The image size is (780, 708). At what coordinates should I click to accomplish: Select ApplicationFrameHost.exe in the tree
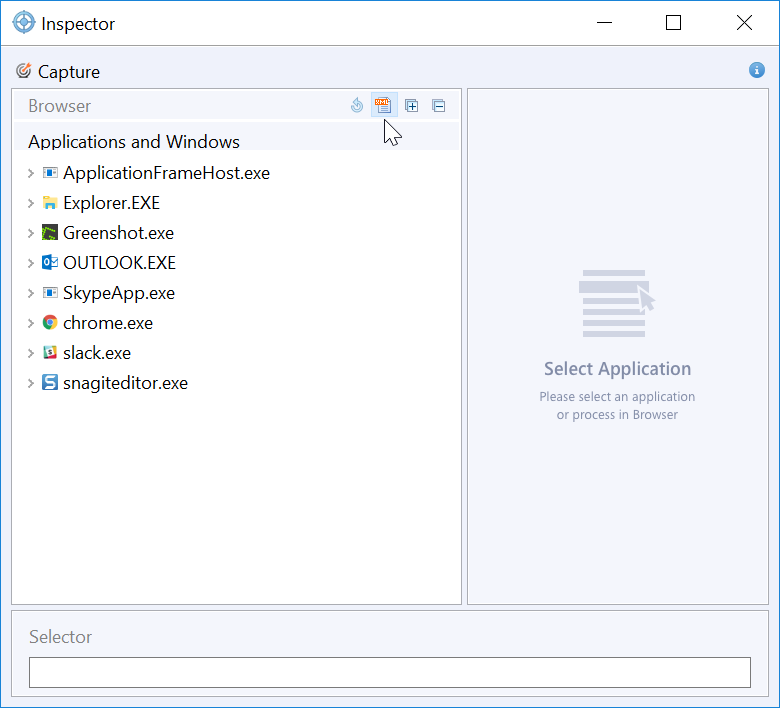point(166,173)
